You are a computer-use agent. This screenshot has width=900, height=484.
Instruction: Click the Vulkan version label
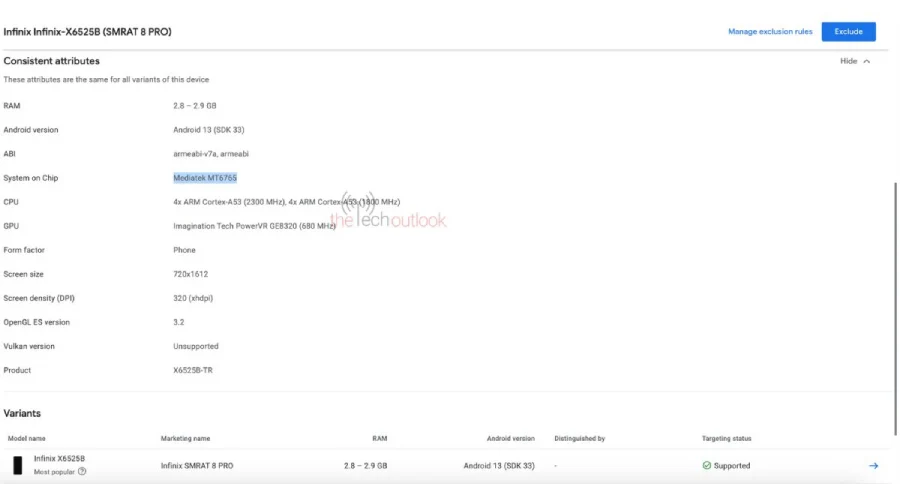(x=29, y=347)
